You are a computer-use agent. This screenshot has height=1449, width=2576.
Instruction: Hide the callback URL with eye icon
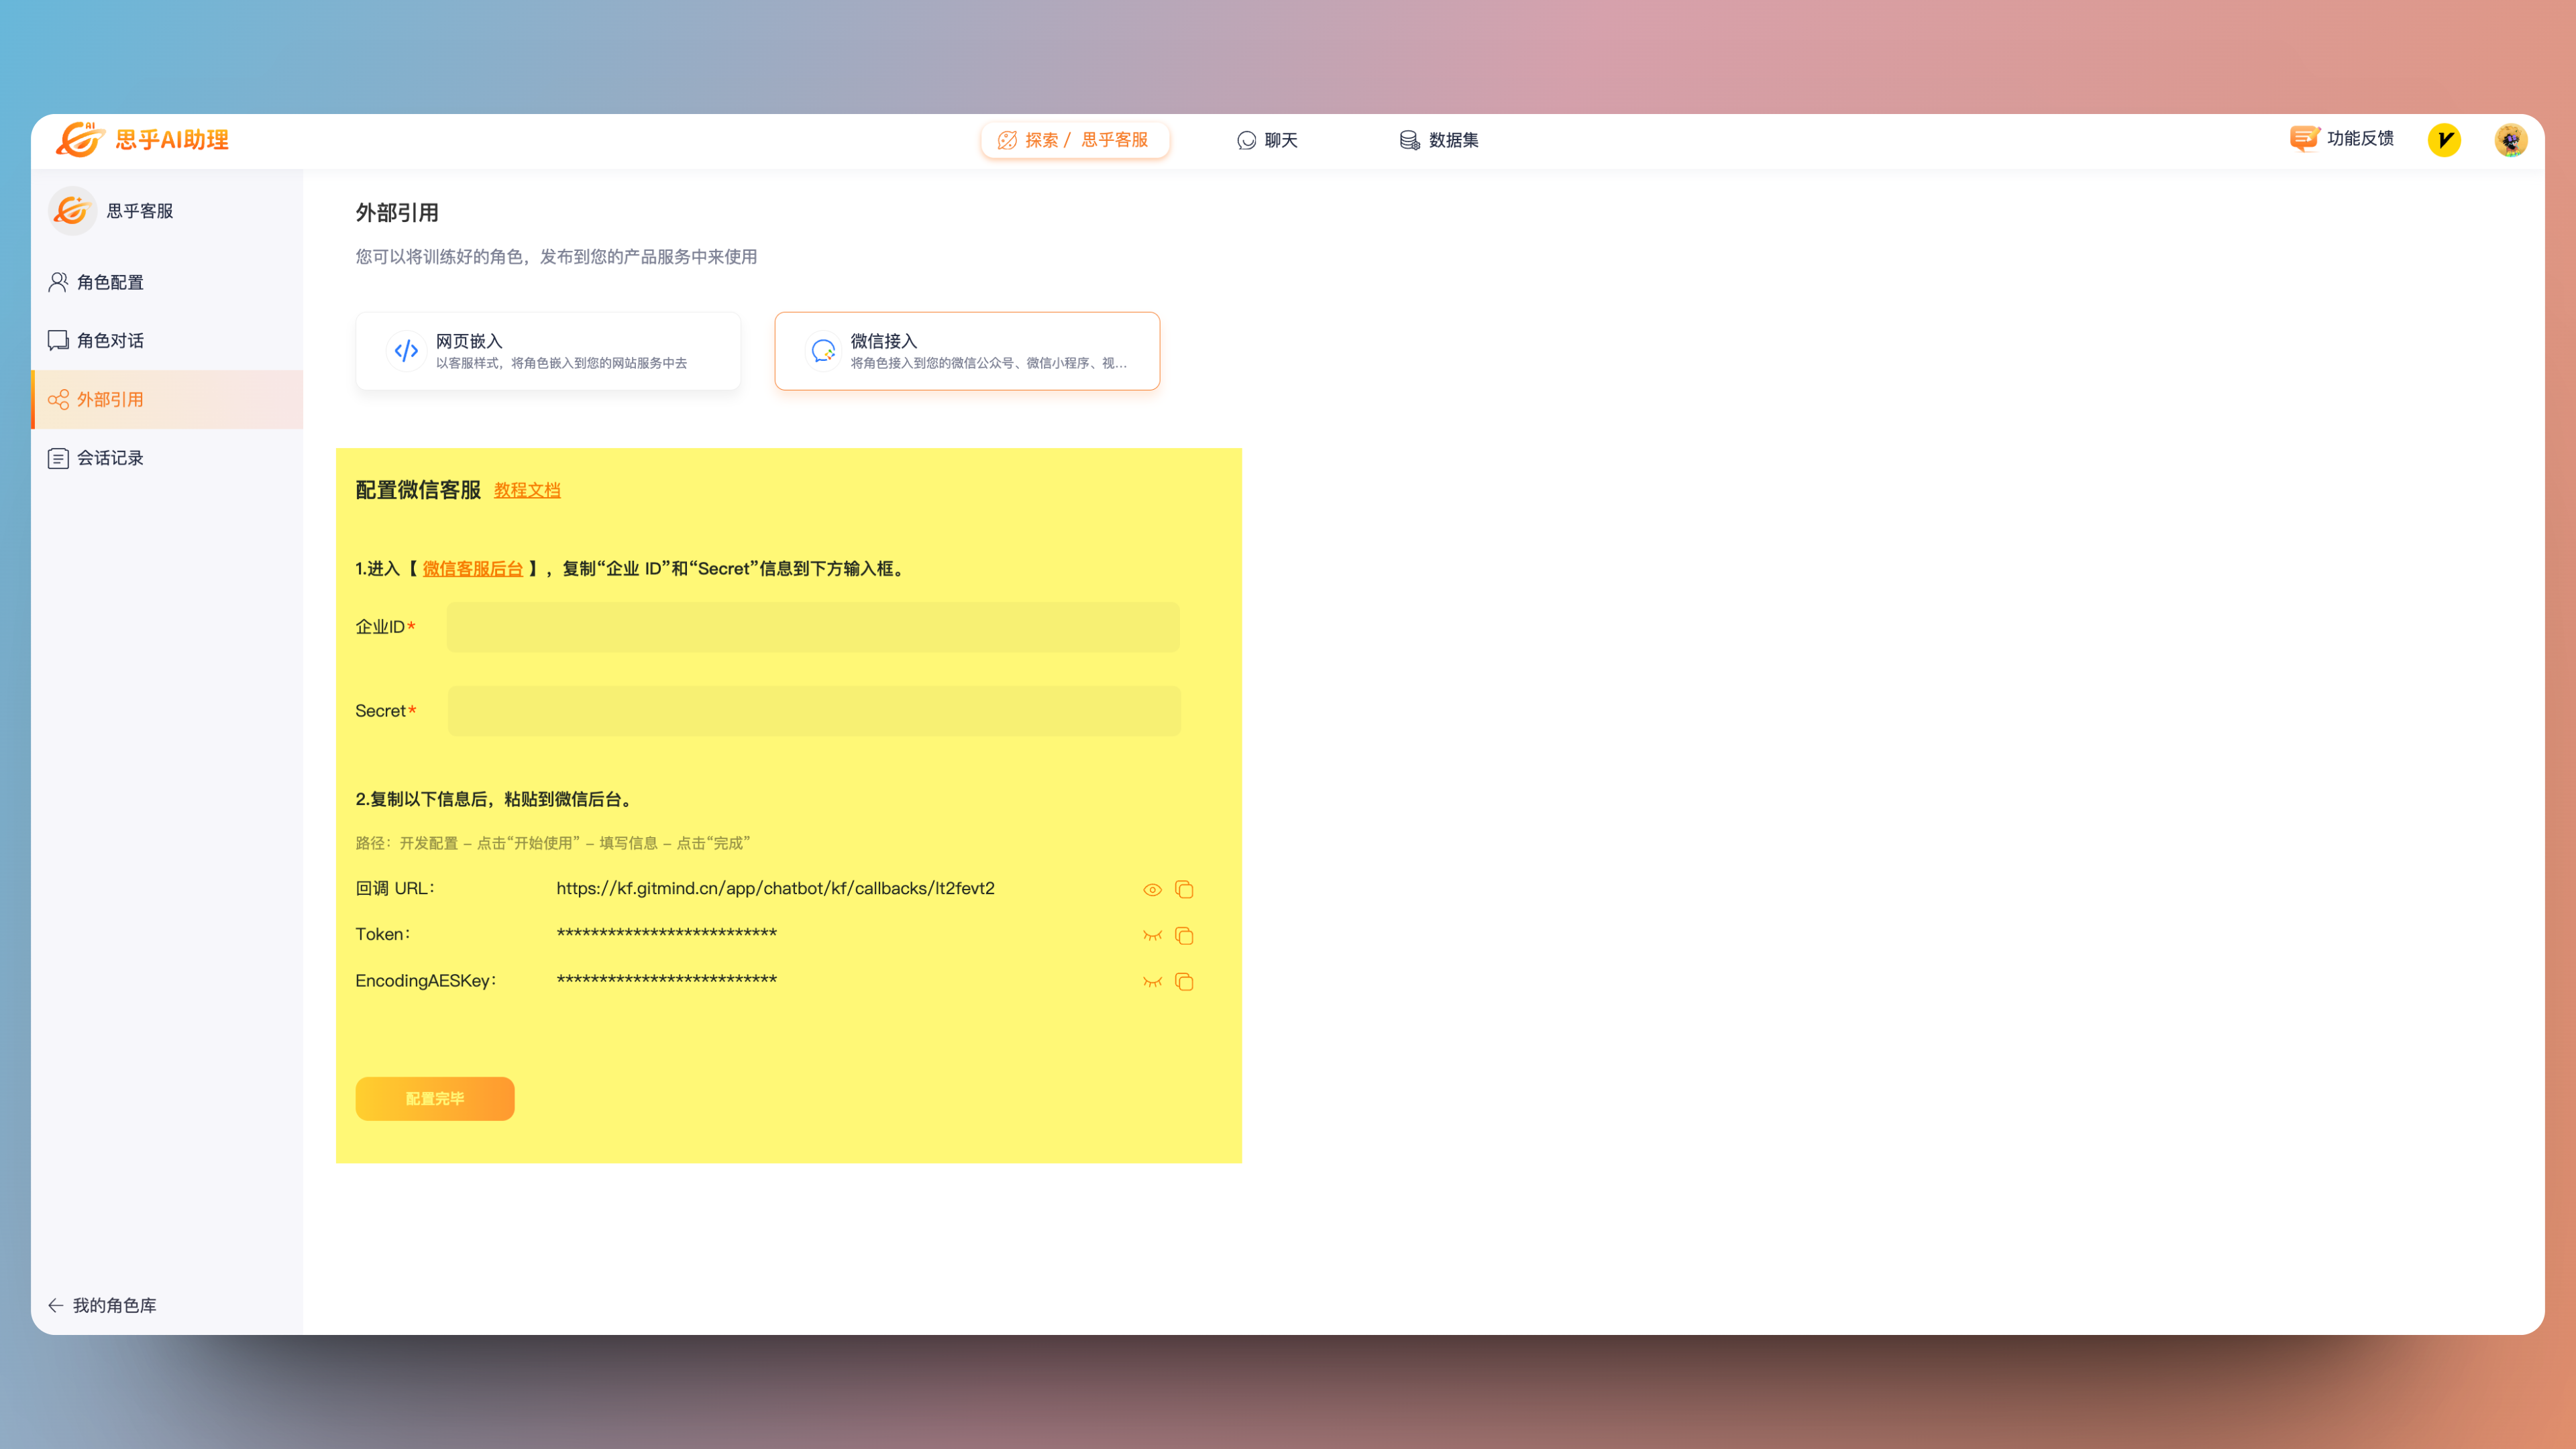(1152, 889)
